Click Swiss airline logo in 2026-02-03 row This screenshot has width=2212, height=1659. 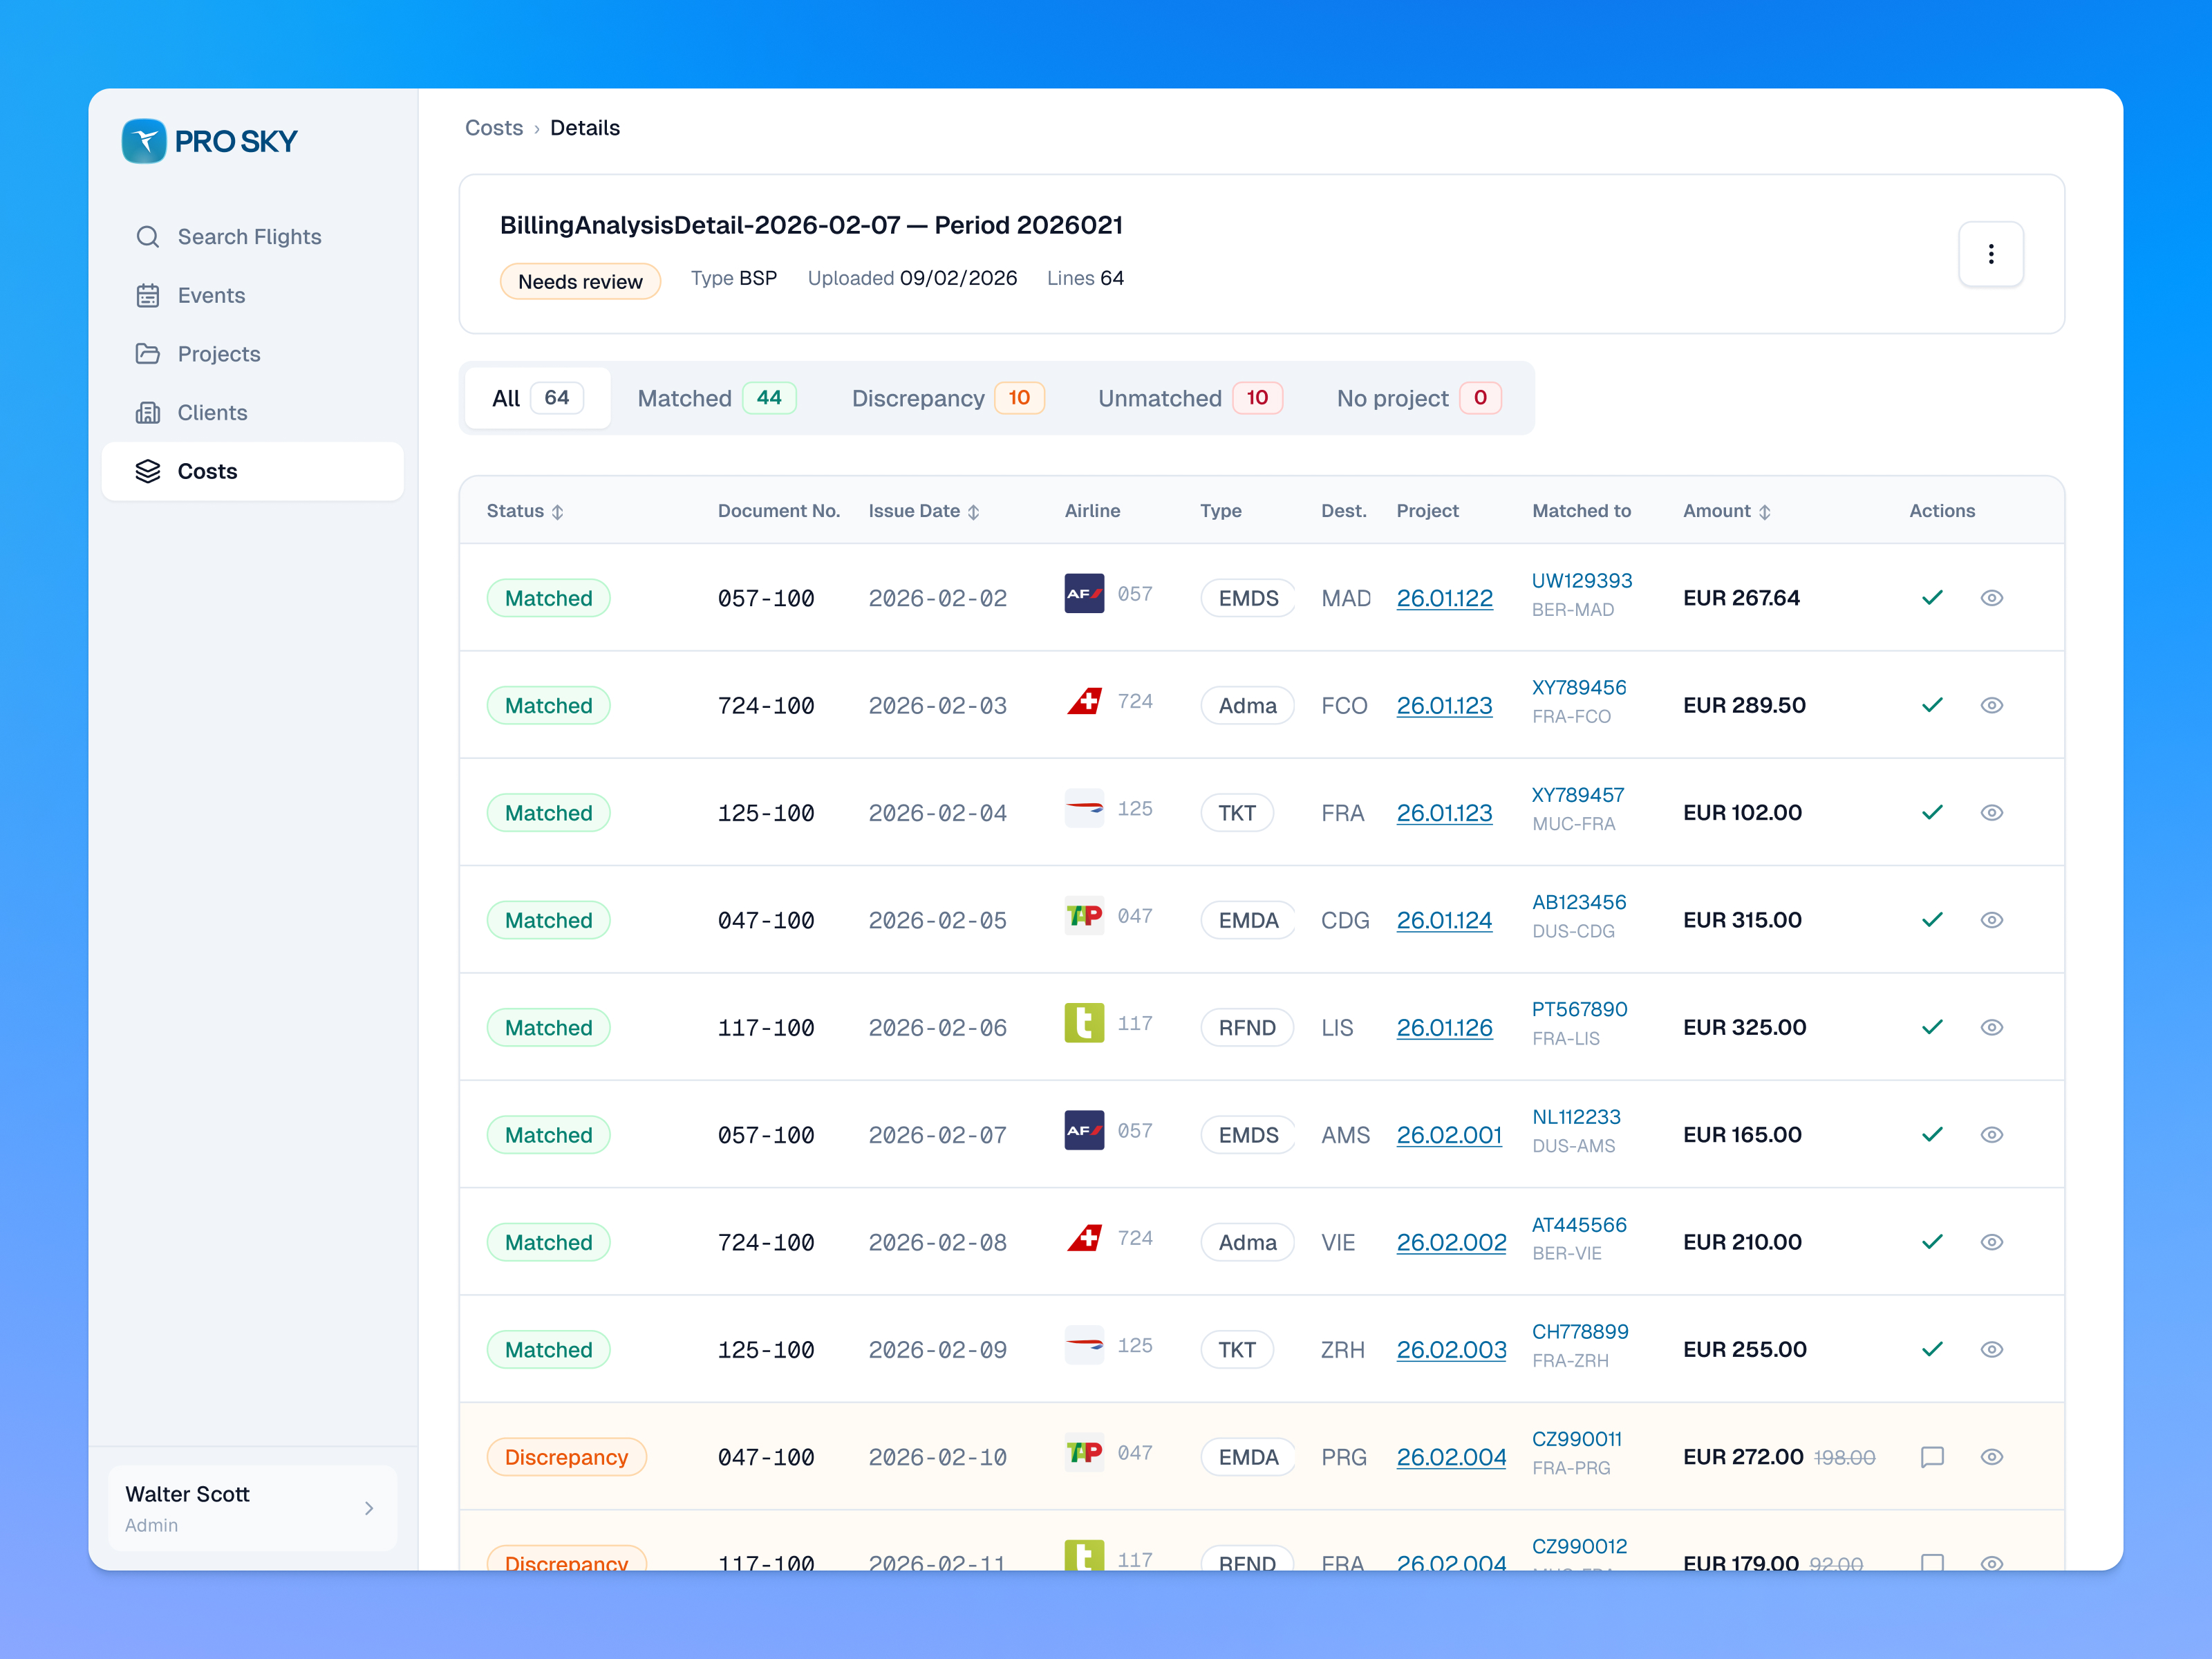pos(1084,701)
